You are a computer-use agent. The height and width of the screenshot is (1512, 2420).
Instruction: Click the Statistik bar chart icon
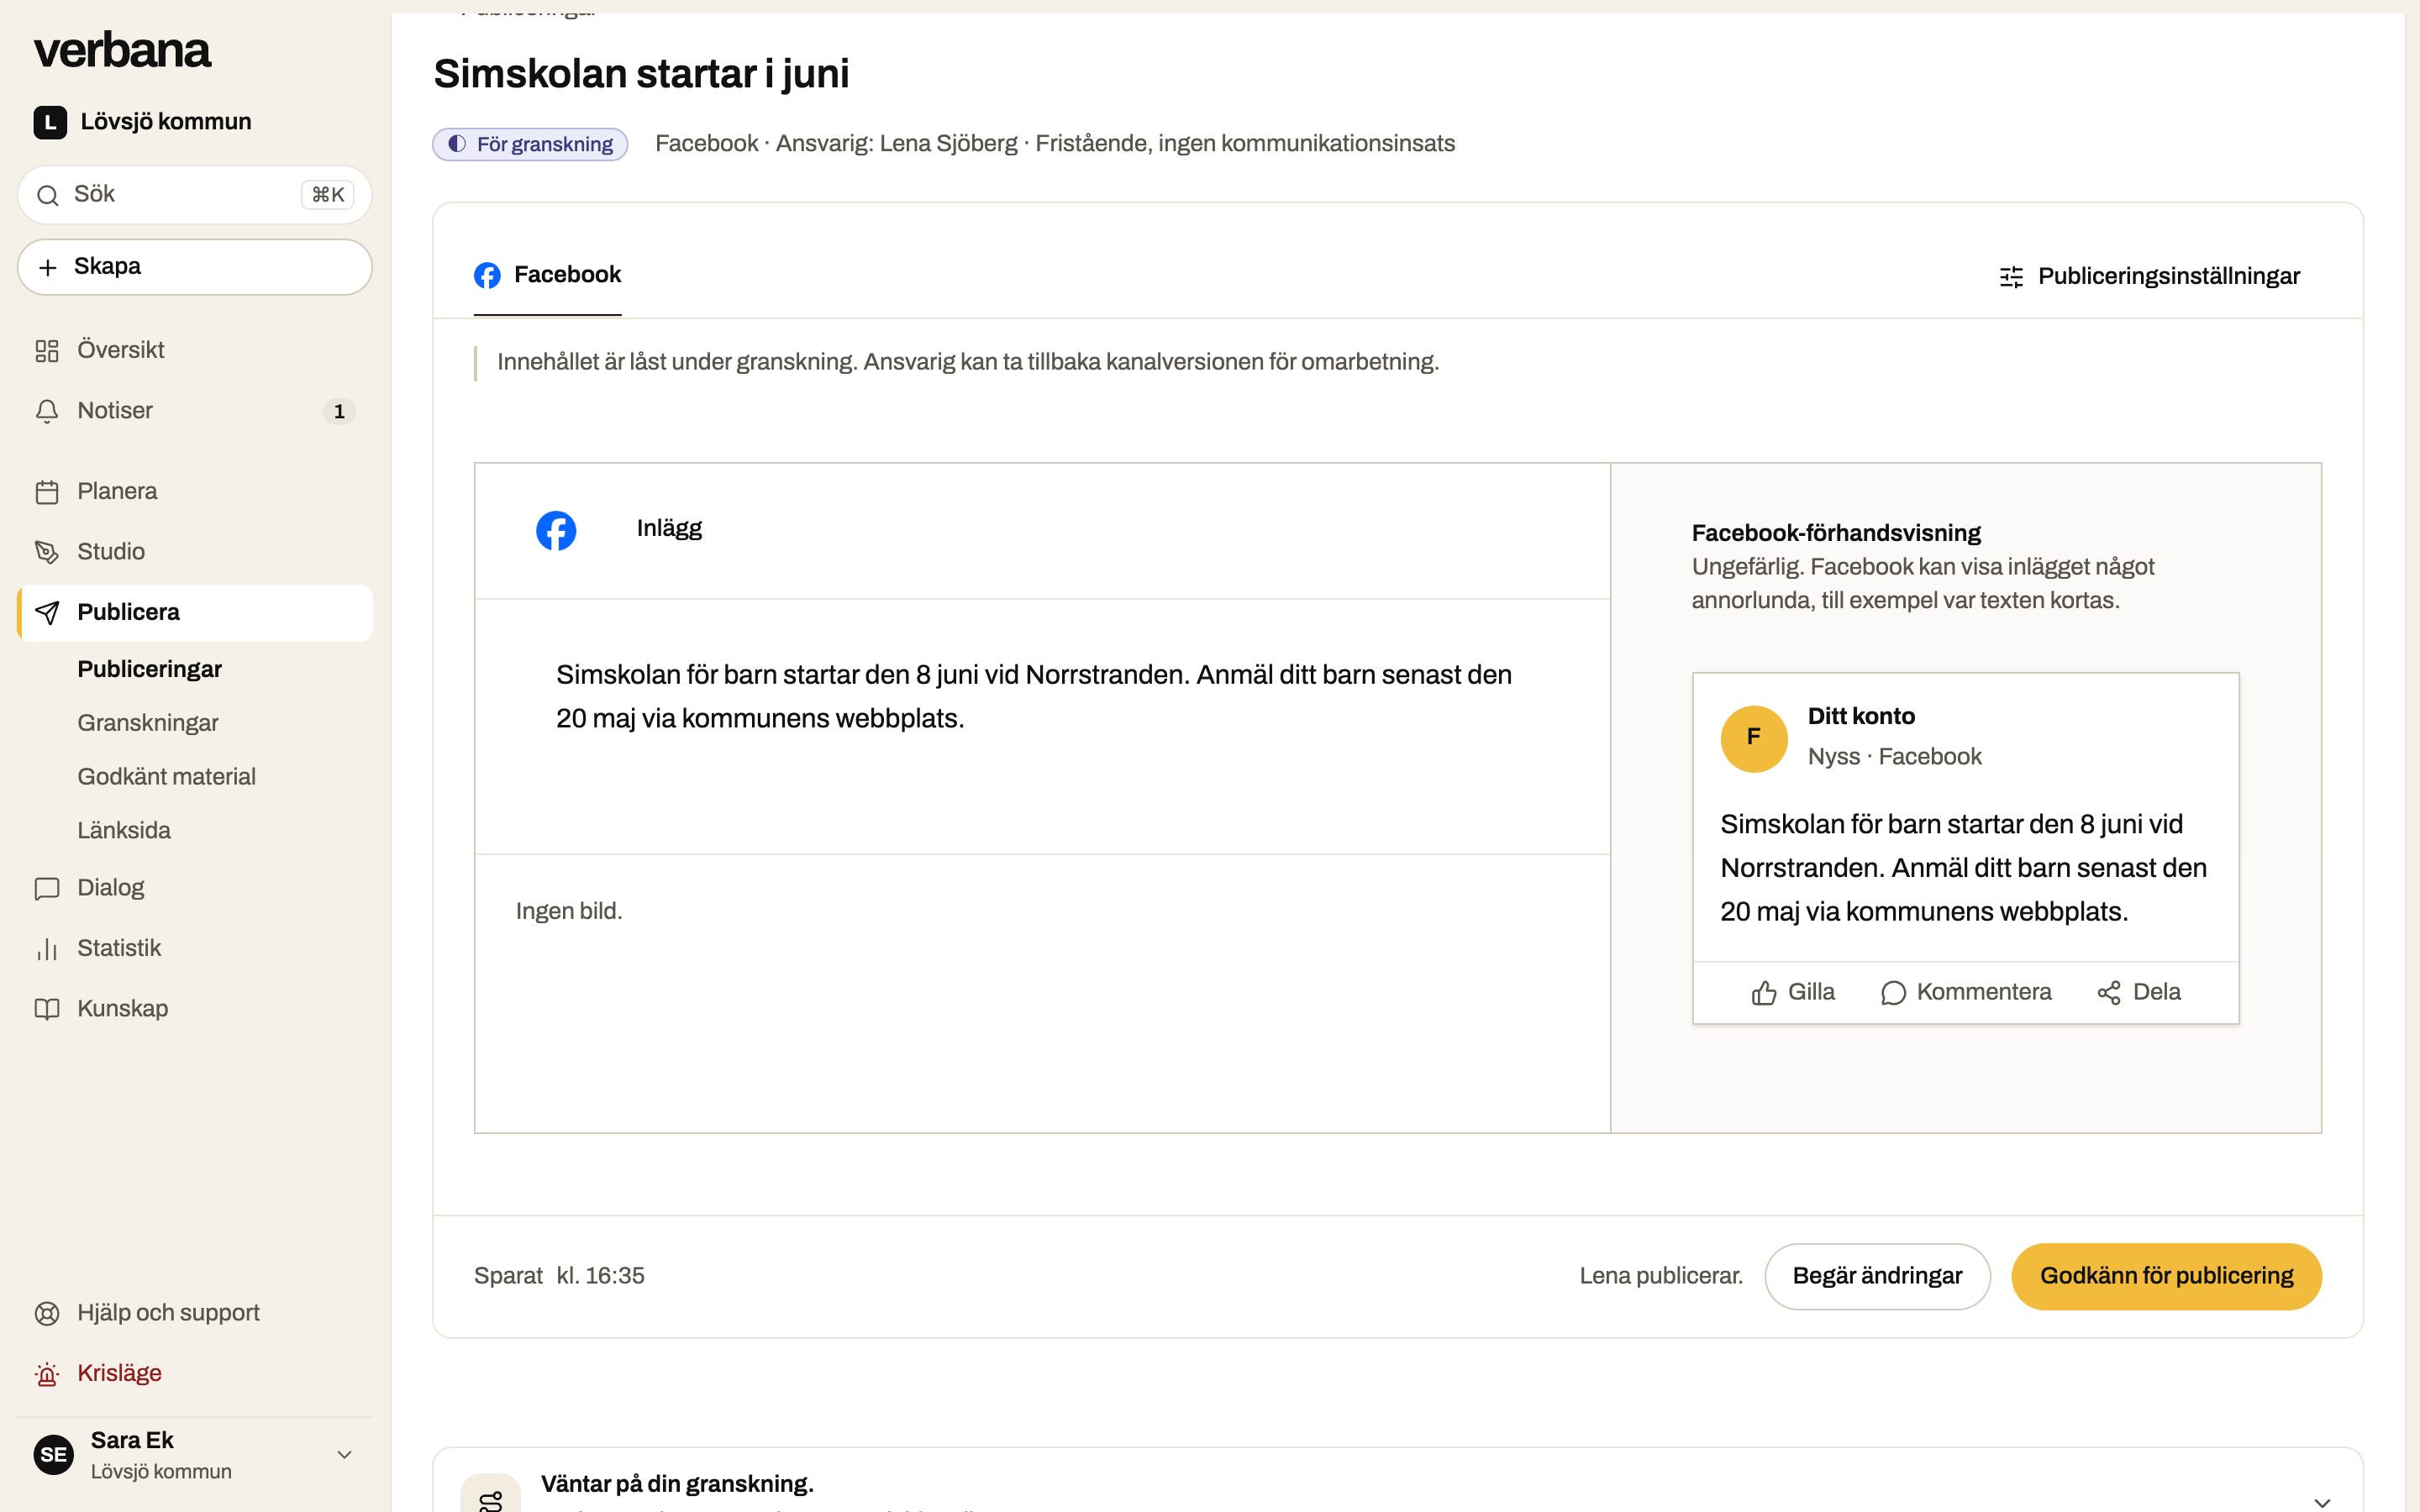pos(47,949)
